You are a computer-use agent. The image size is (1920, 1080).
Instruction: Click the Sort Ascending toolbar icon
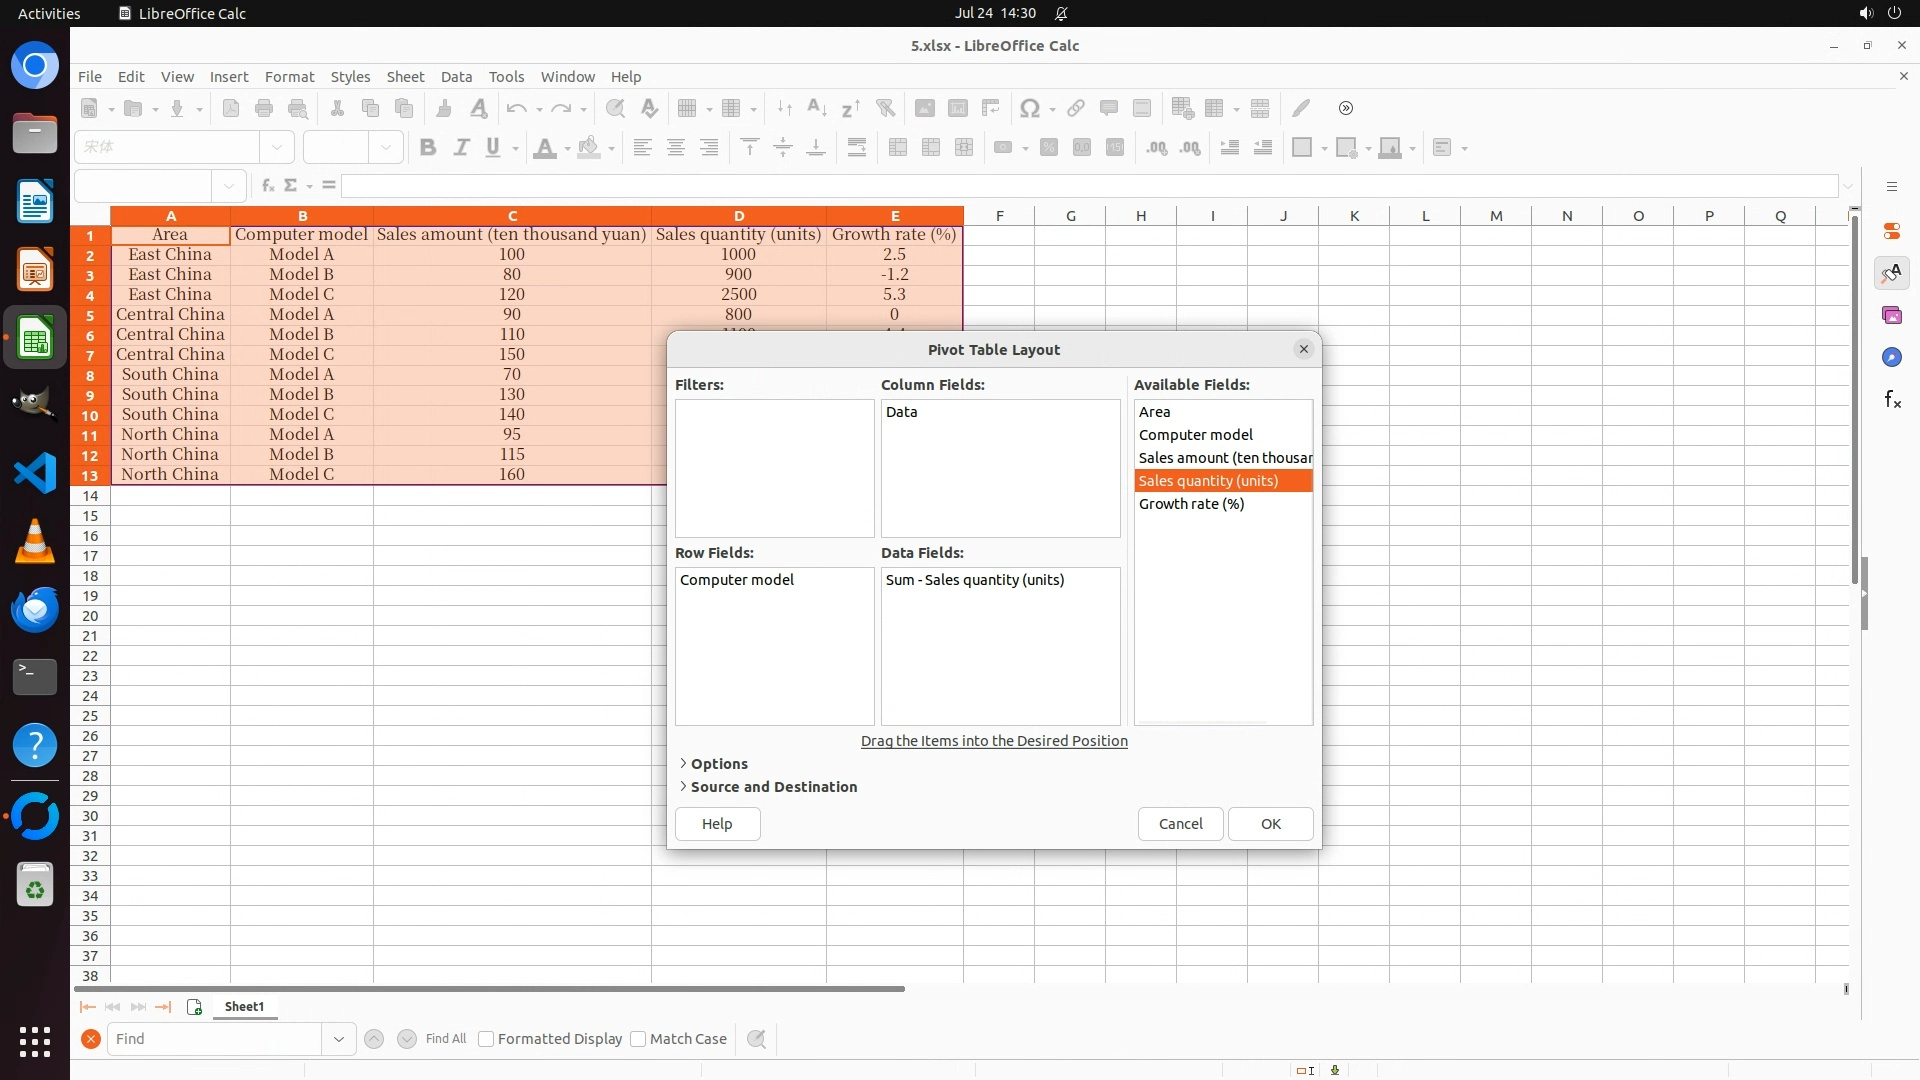[817, 108]
